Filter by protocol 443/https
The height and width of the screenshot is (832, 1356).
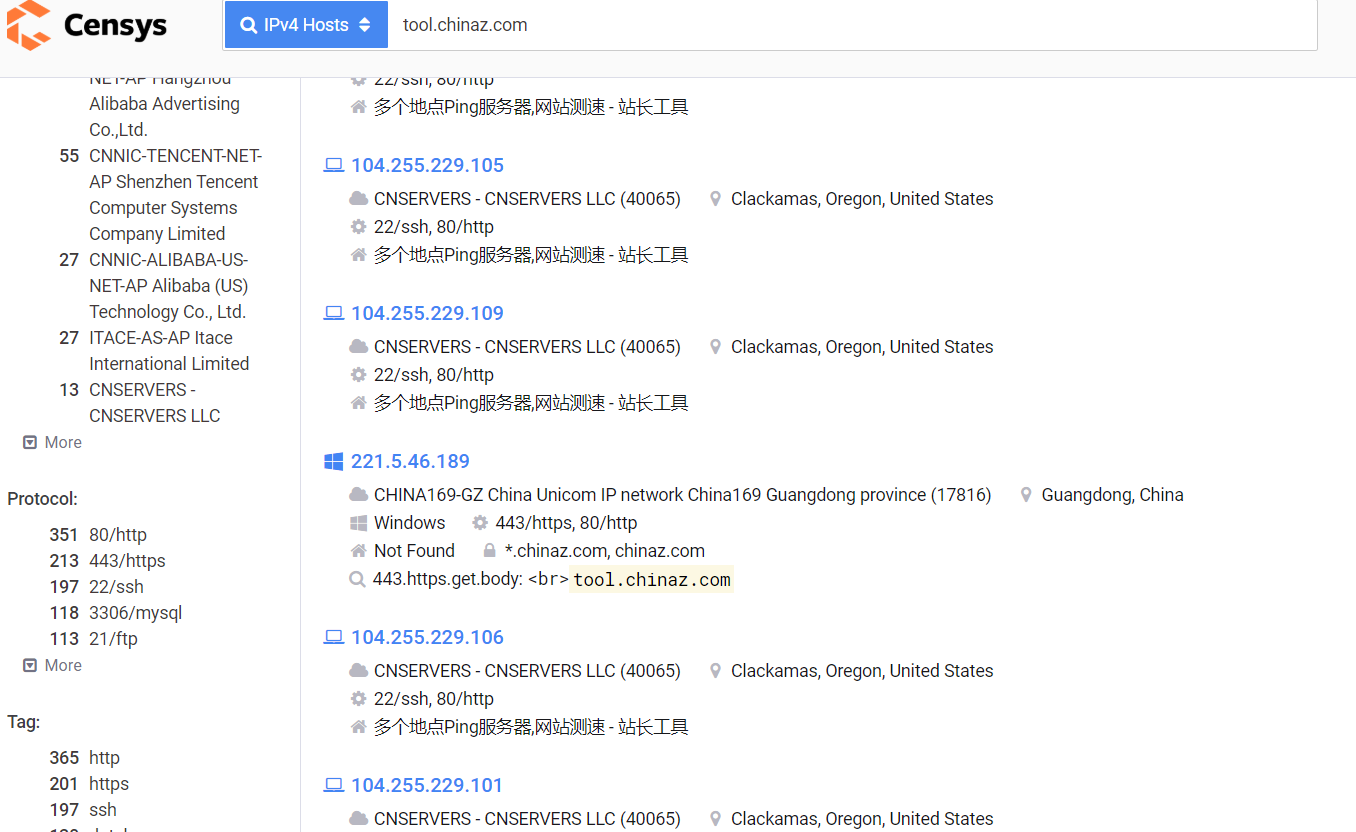(x=127, y=561)
